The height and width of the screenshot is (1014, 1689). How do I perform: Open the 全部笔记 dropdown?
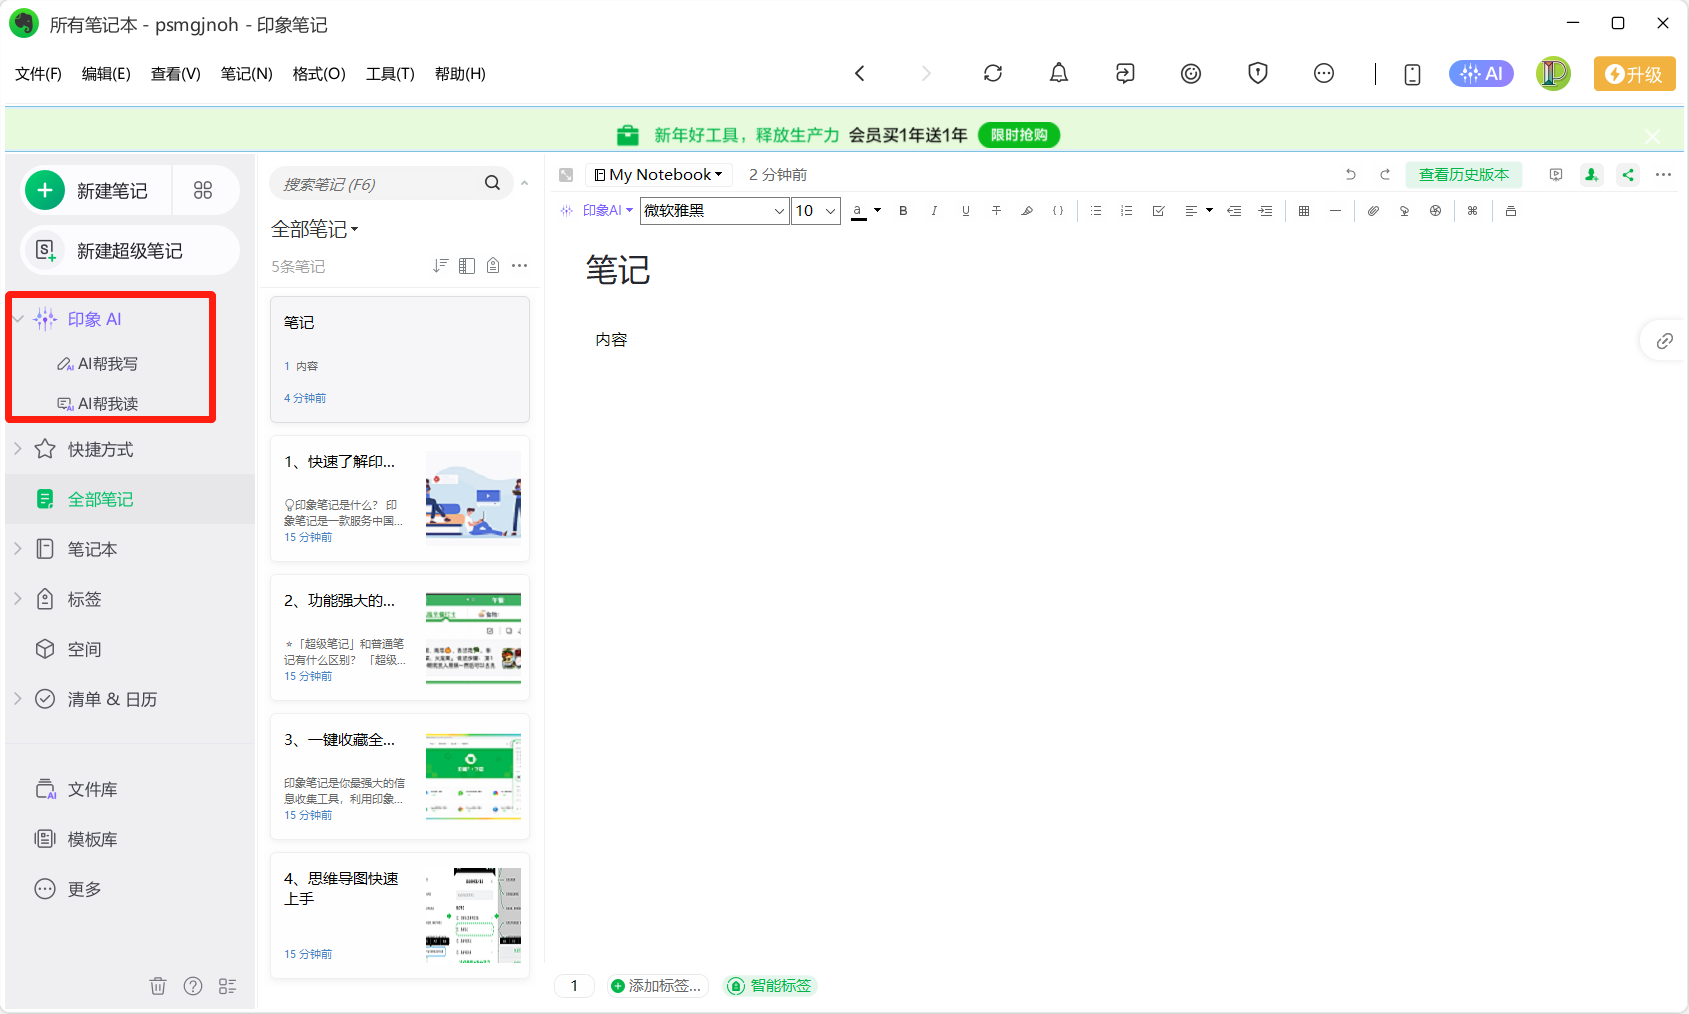[x=315, y=229]
